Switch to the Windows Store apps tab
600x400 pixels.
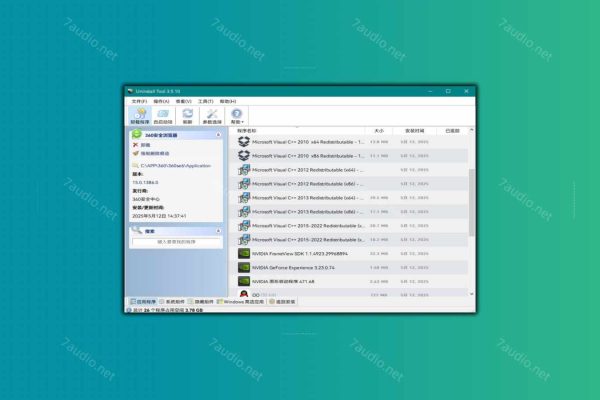[x=244, y=301]
